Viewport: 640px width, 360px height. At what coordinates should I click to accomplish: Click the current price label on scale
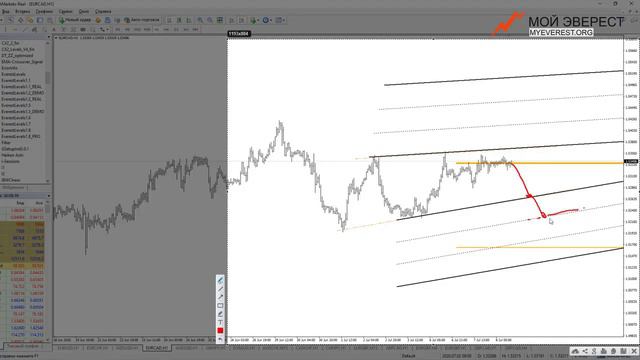[x=631, y=162]
